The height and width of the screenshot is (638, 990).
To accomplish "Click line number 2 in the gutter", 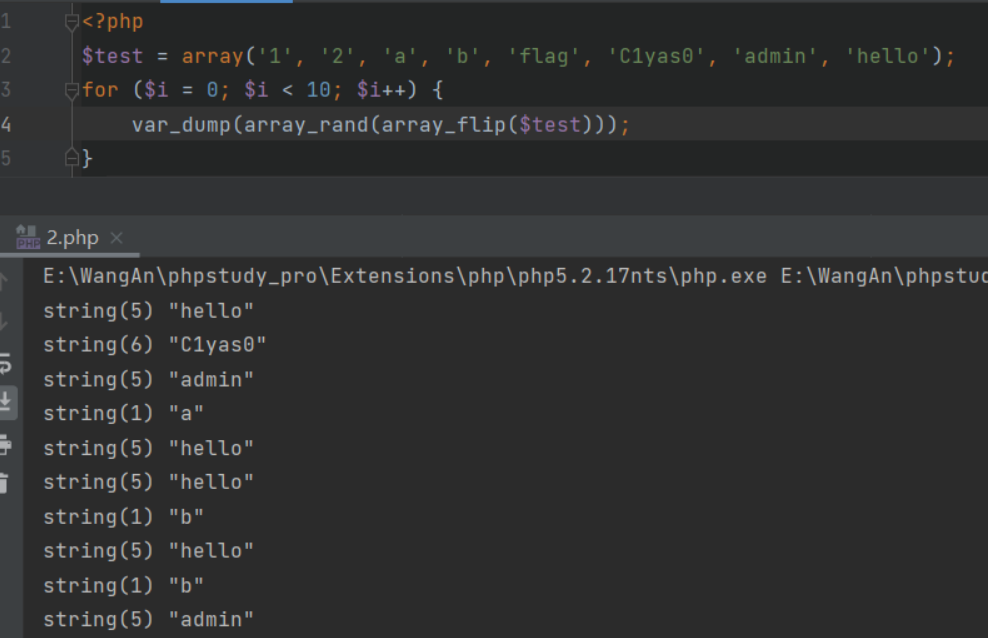I will tap(6, 56).
